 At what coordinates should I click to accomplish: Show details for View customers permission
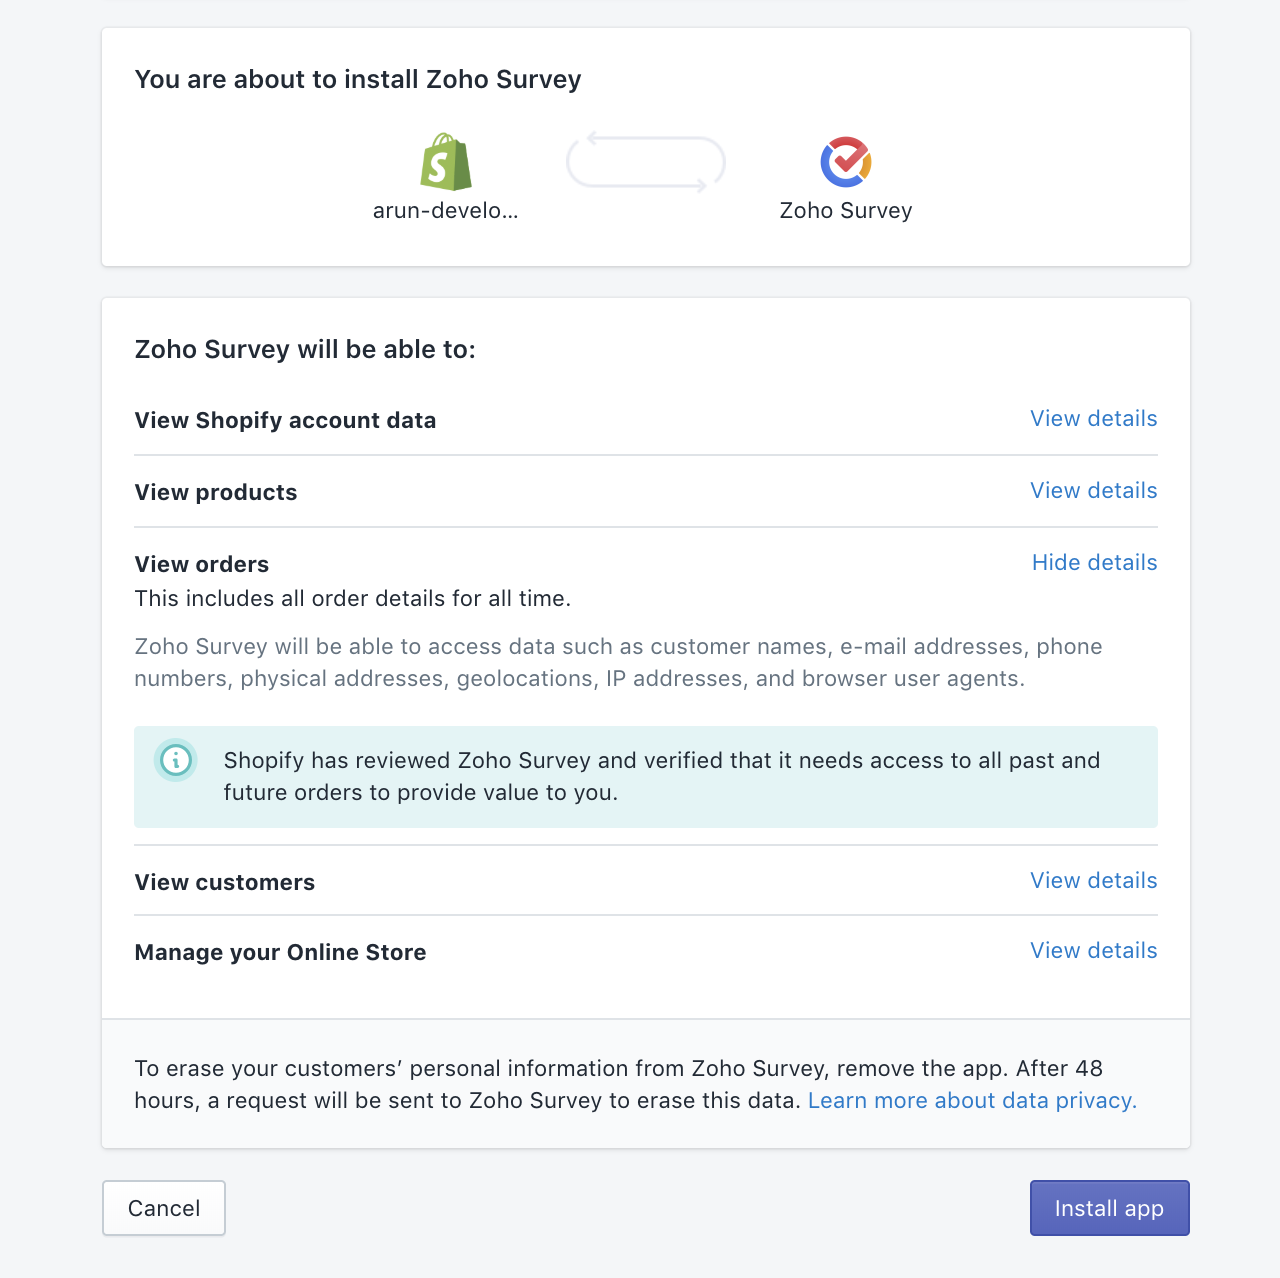pos(1093,881)
